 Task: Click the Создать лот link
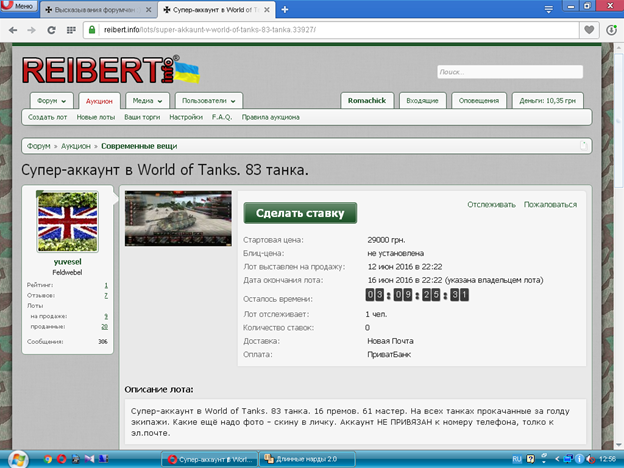(47, 117)
